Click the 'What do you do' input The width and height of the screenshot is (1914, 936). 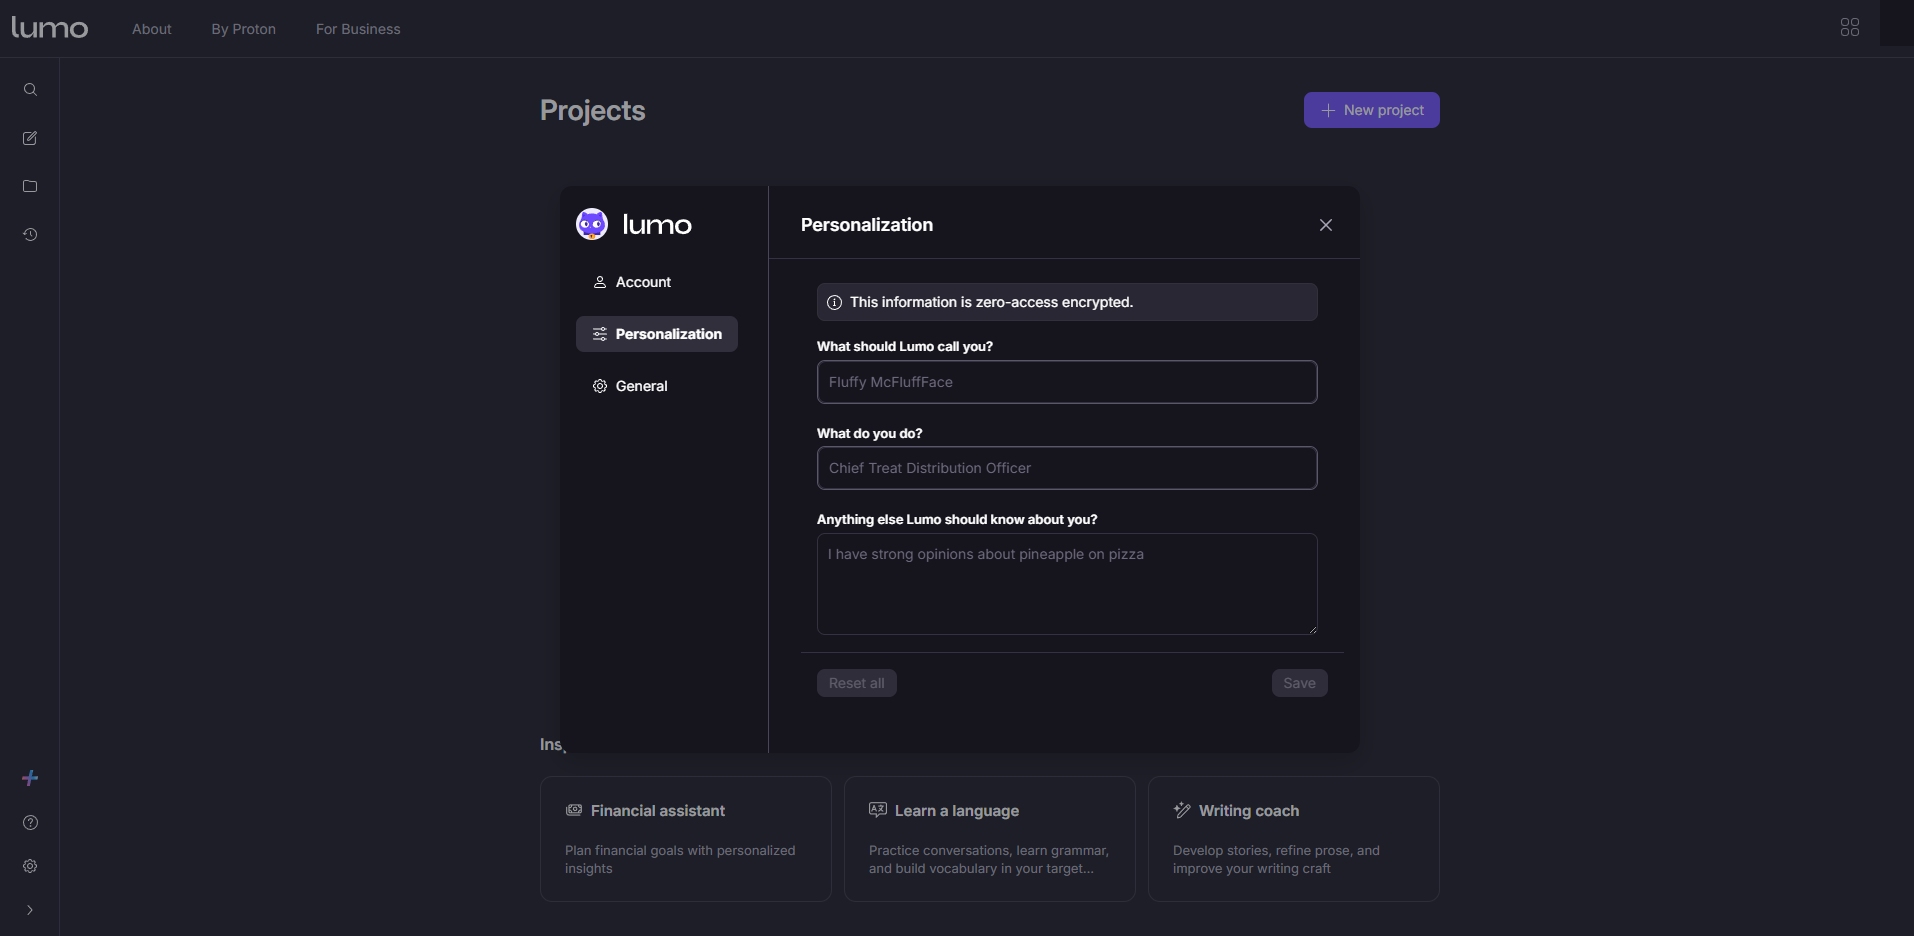[1066, 468]
